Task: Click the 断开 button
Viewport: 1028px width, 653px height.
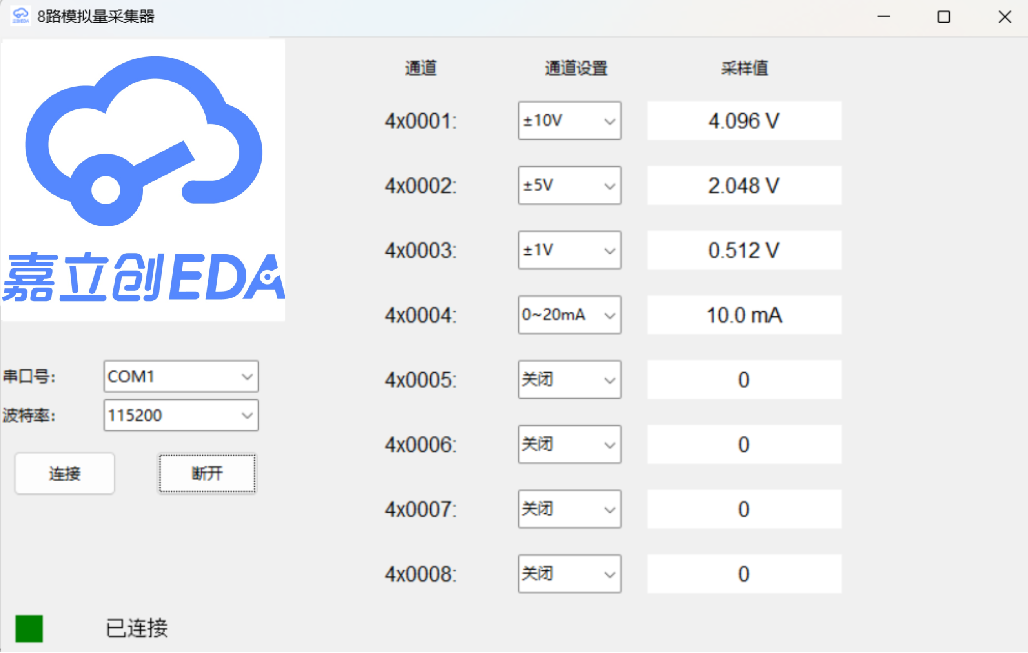Action: point(207,473)
